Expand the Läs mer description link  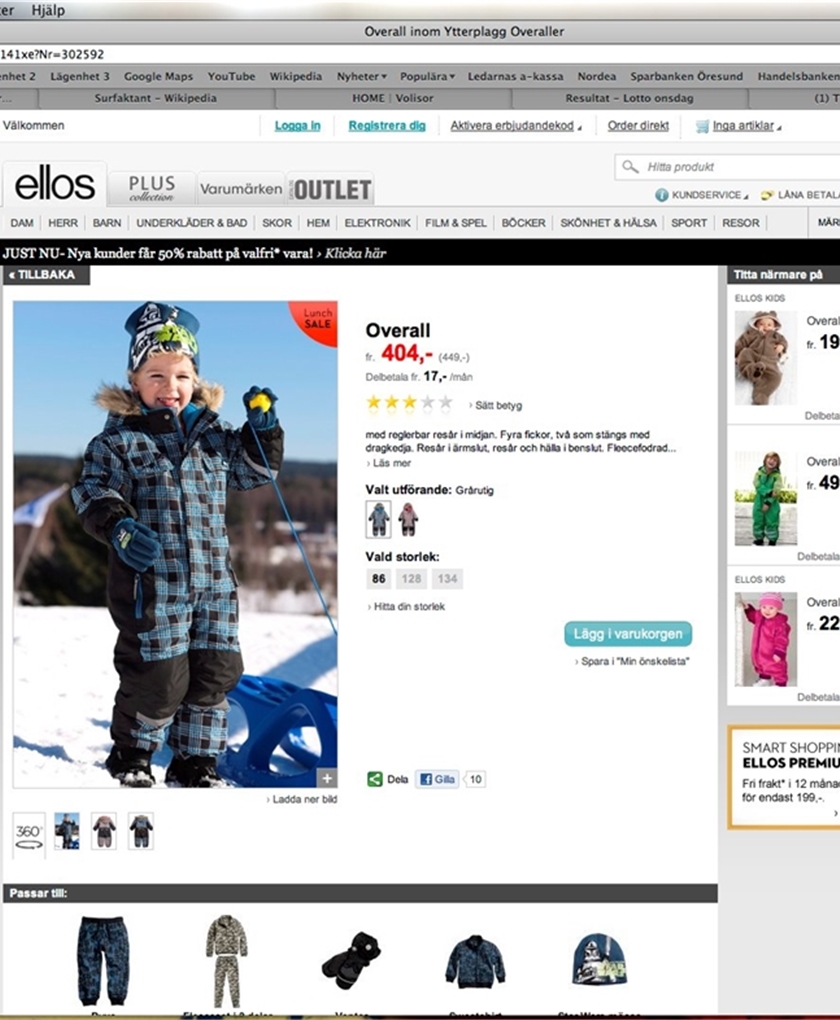click(389, 463)
